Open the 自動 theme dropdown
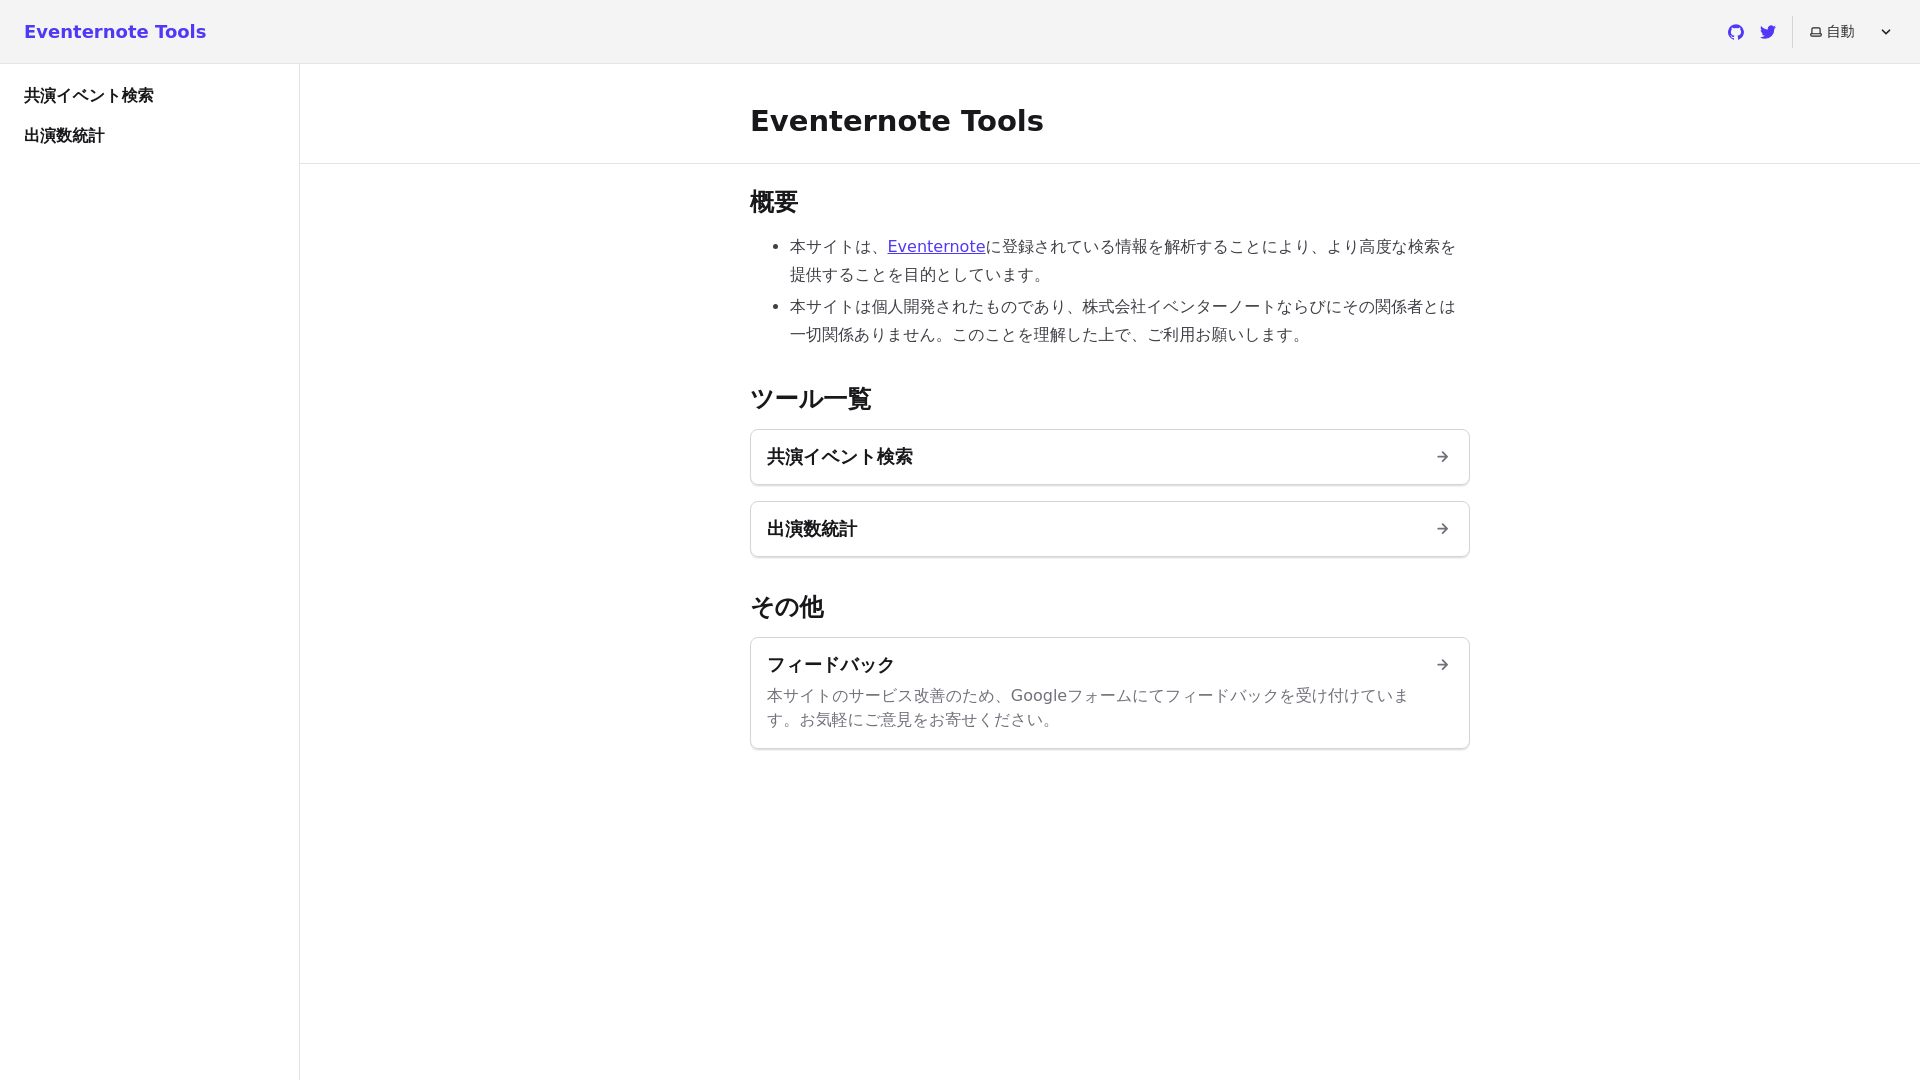 (1851, 32)
